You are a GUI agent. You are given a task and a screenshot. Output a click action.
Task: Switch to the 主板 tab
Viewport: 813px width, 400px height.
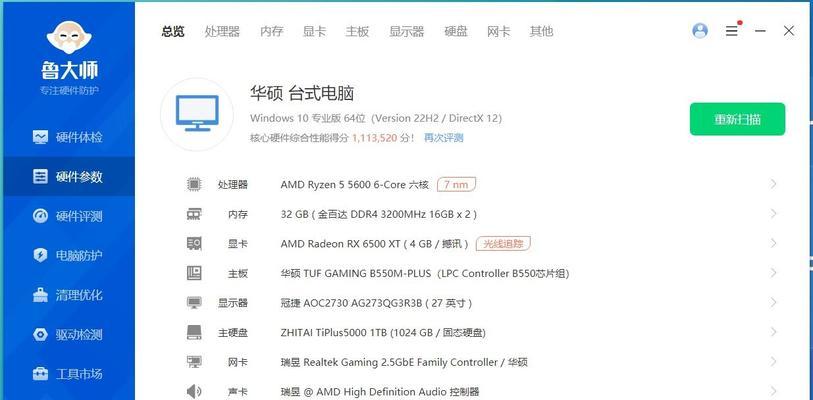coord(357,32)
